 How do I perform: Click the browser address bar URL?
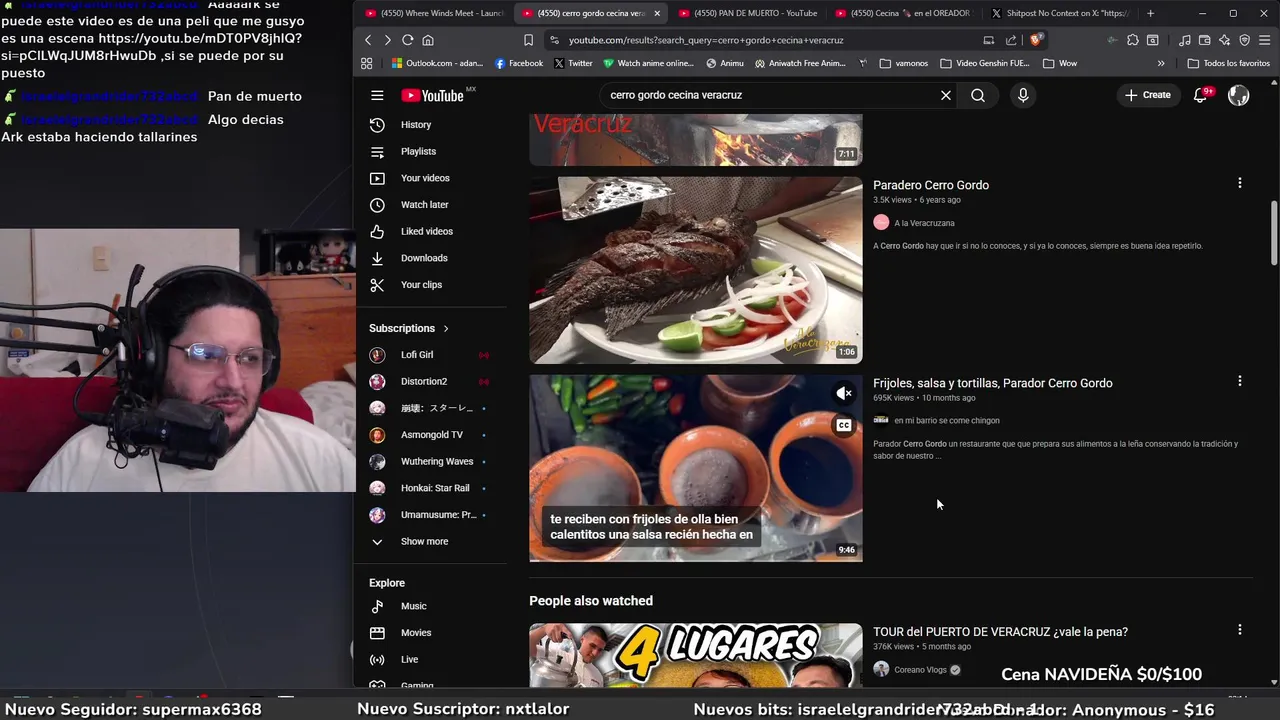pos(706,40)
